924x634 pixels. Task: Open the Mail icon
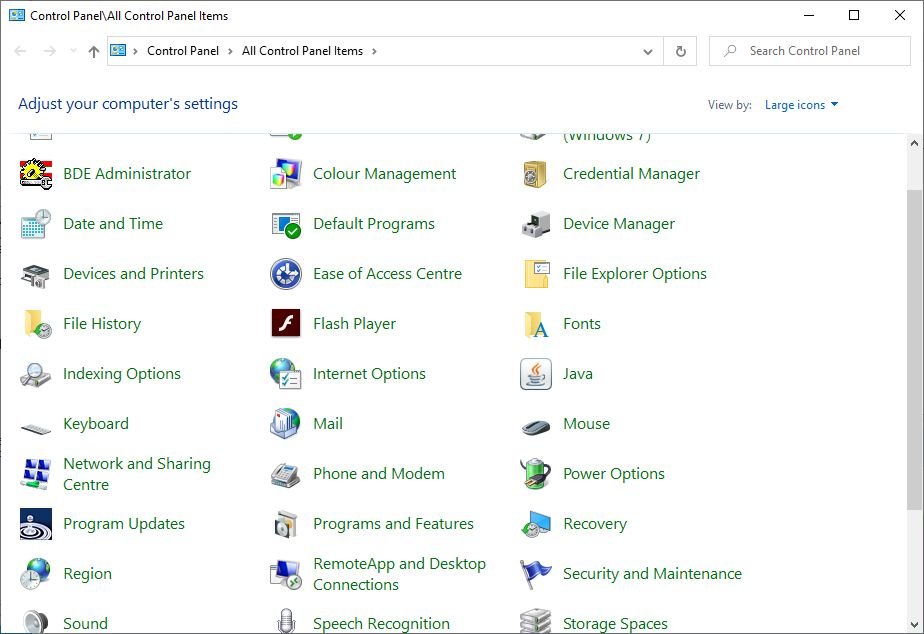point(286,424)
